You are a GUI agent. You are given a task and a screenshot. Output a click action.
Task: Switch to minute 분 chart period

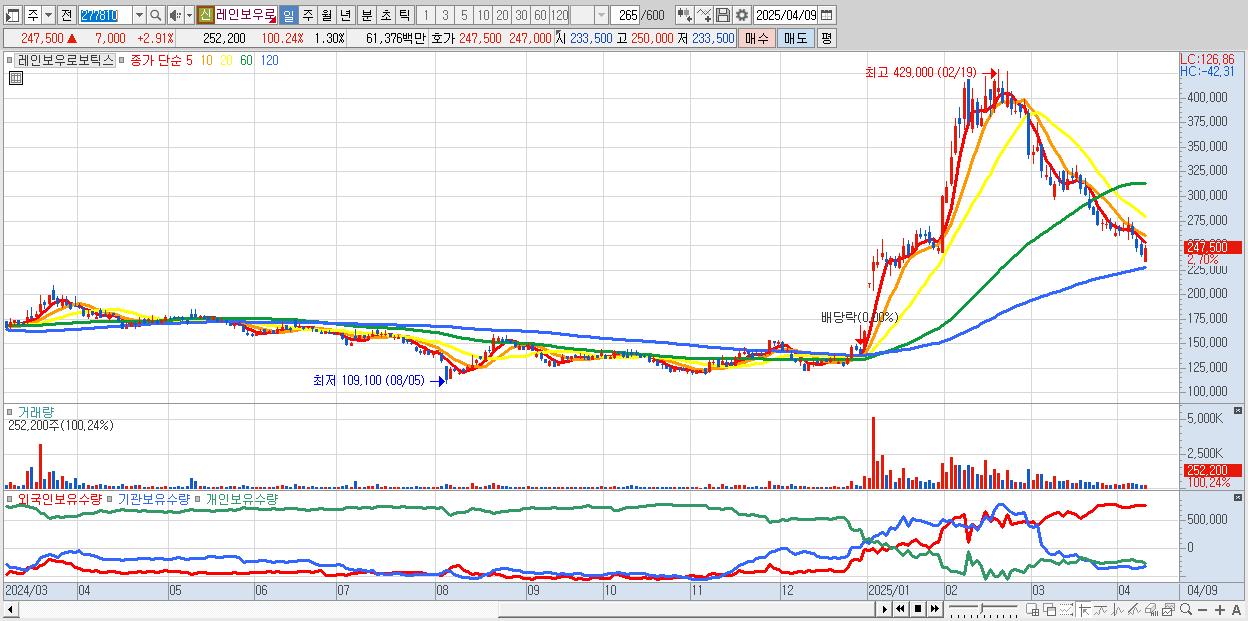[x=366, y=15]
